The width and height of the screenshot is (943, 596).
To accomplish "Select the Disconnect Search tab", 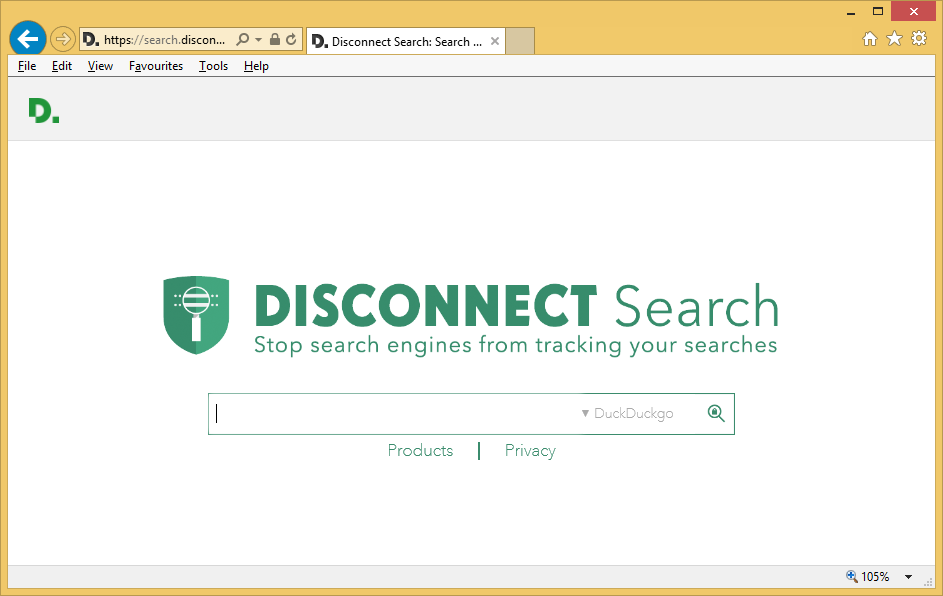I will click(x=400, y=41).
